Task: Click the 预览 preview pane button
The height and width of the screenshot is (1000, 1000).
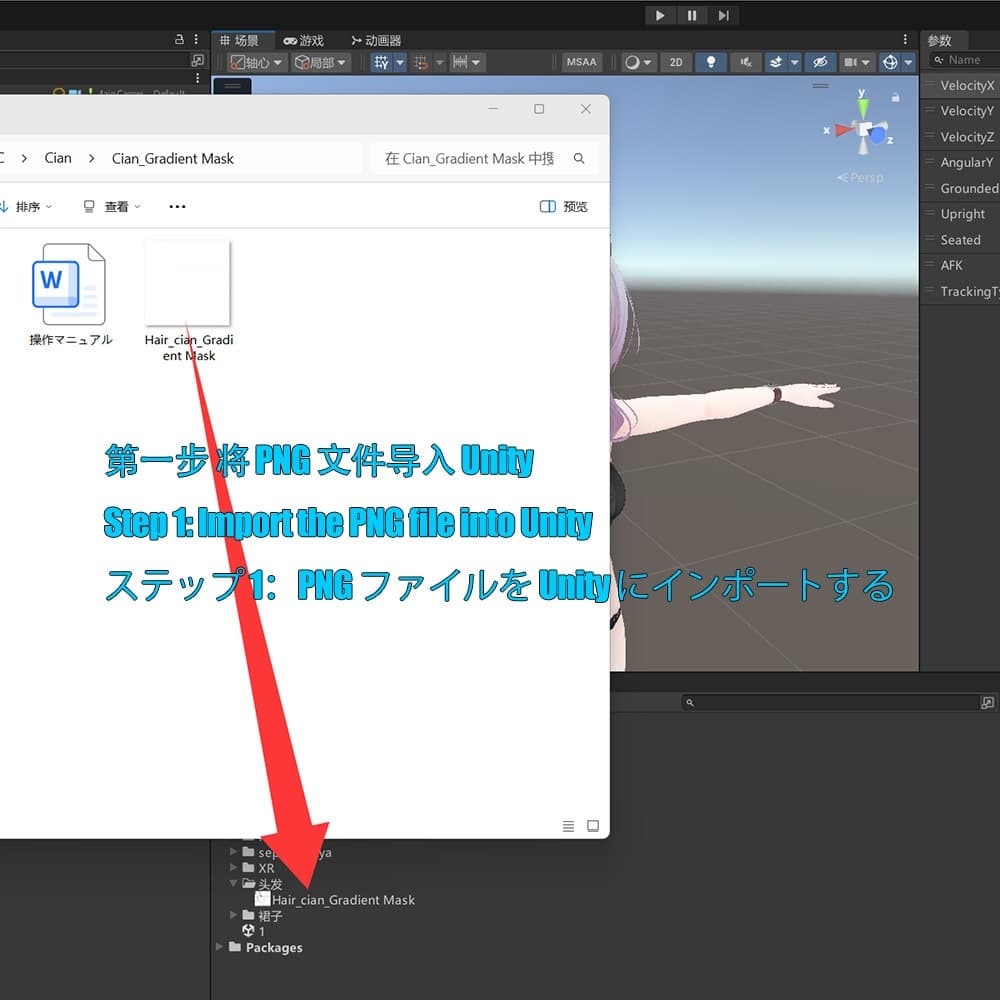Action: (x=564, y=207)
